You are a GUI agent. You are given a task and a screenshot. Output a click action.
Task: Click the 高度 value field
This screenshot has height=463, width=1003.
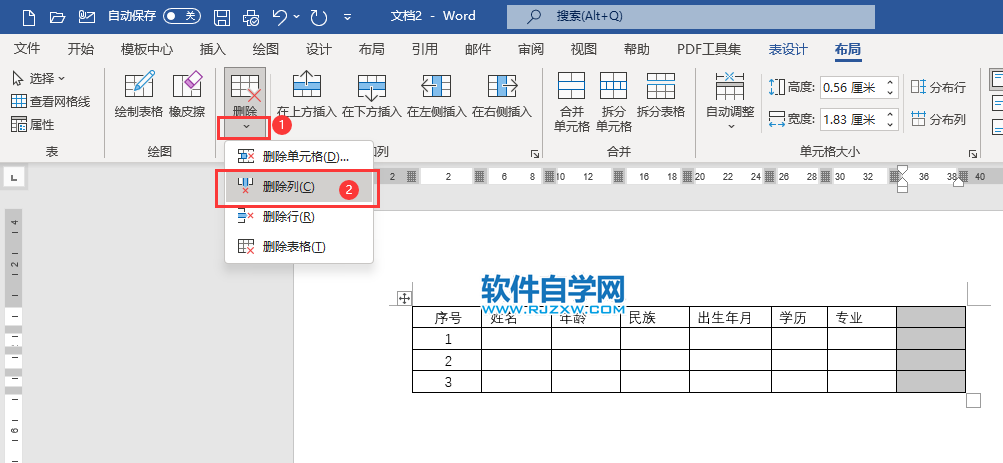point(849,88)
